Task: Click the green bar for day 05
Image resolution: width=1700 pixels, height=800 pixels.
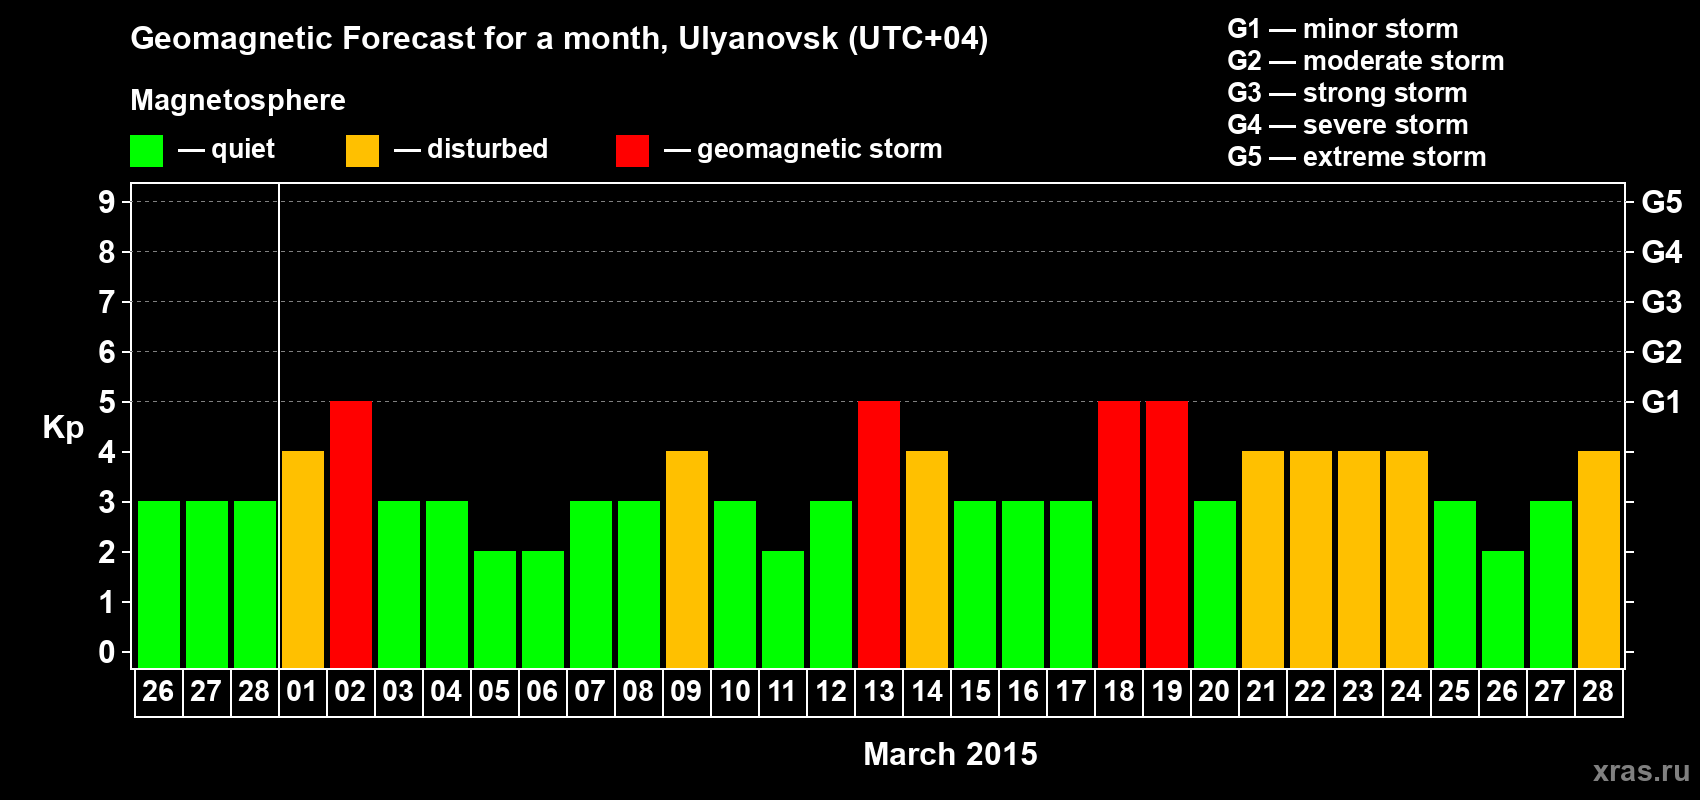Action: pos(495,610)
